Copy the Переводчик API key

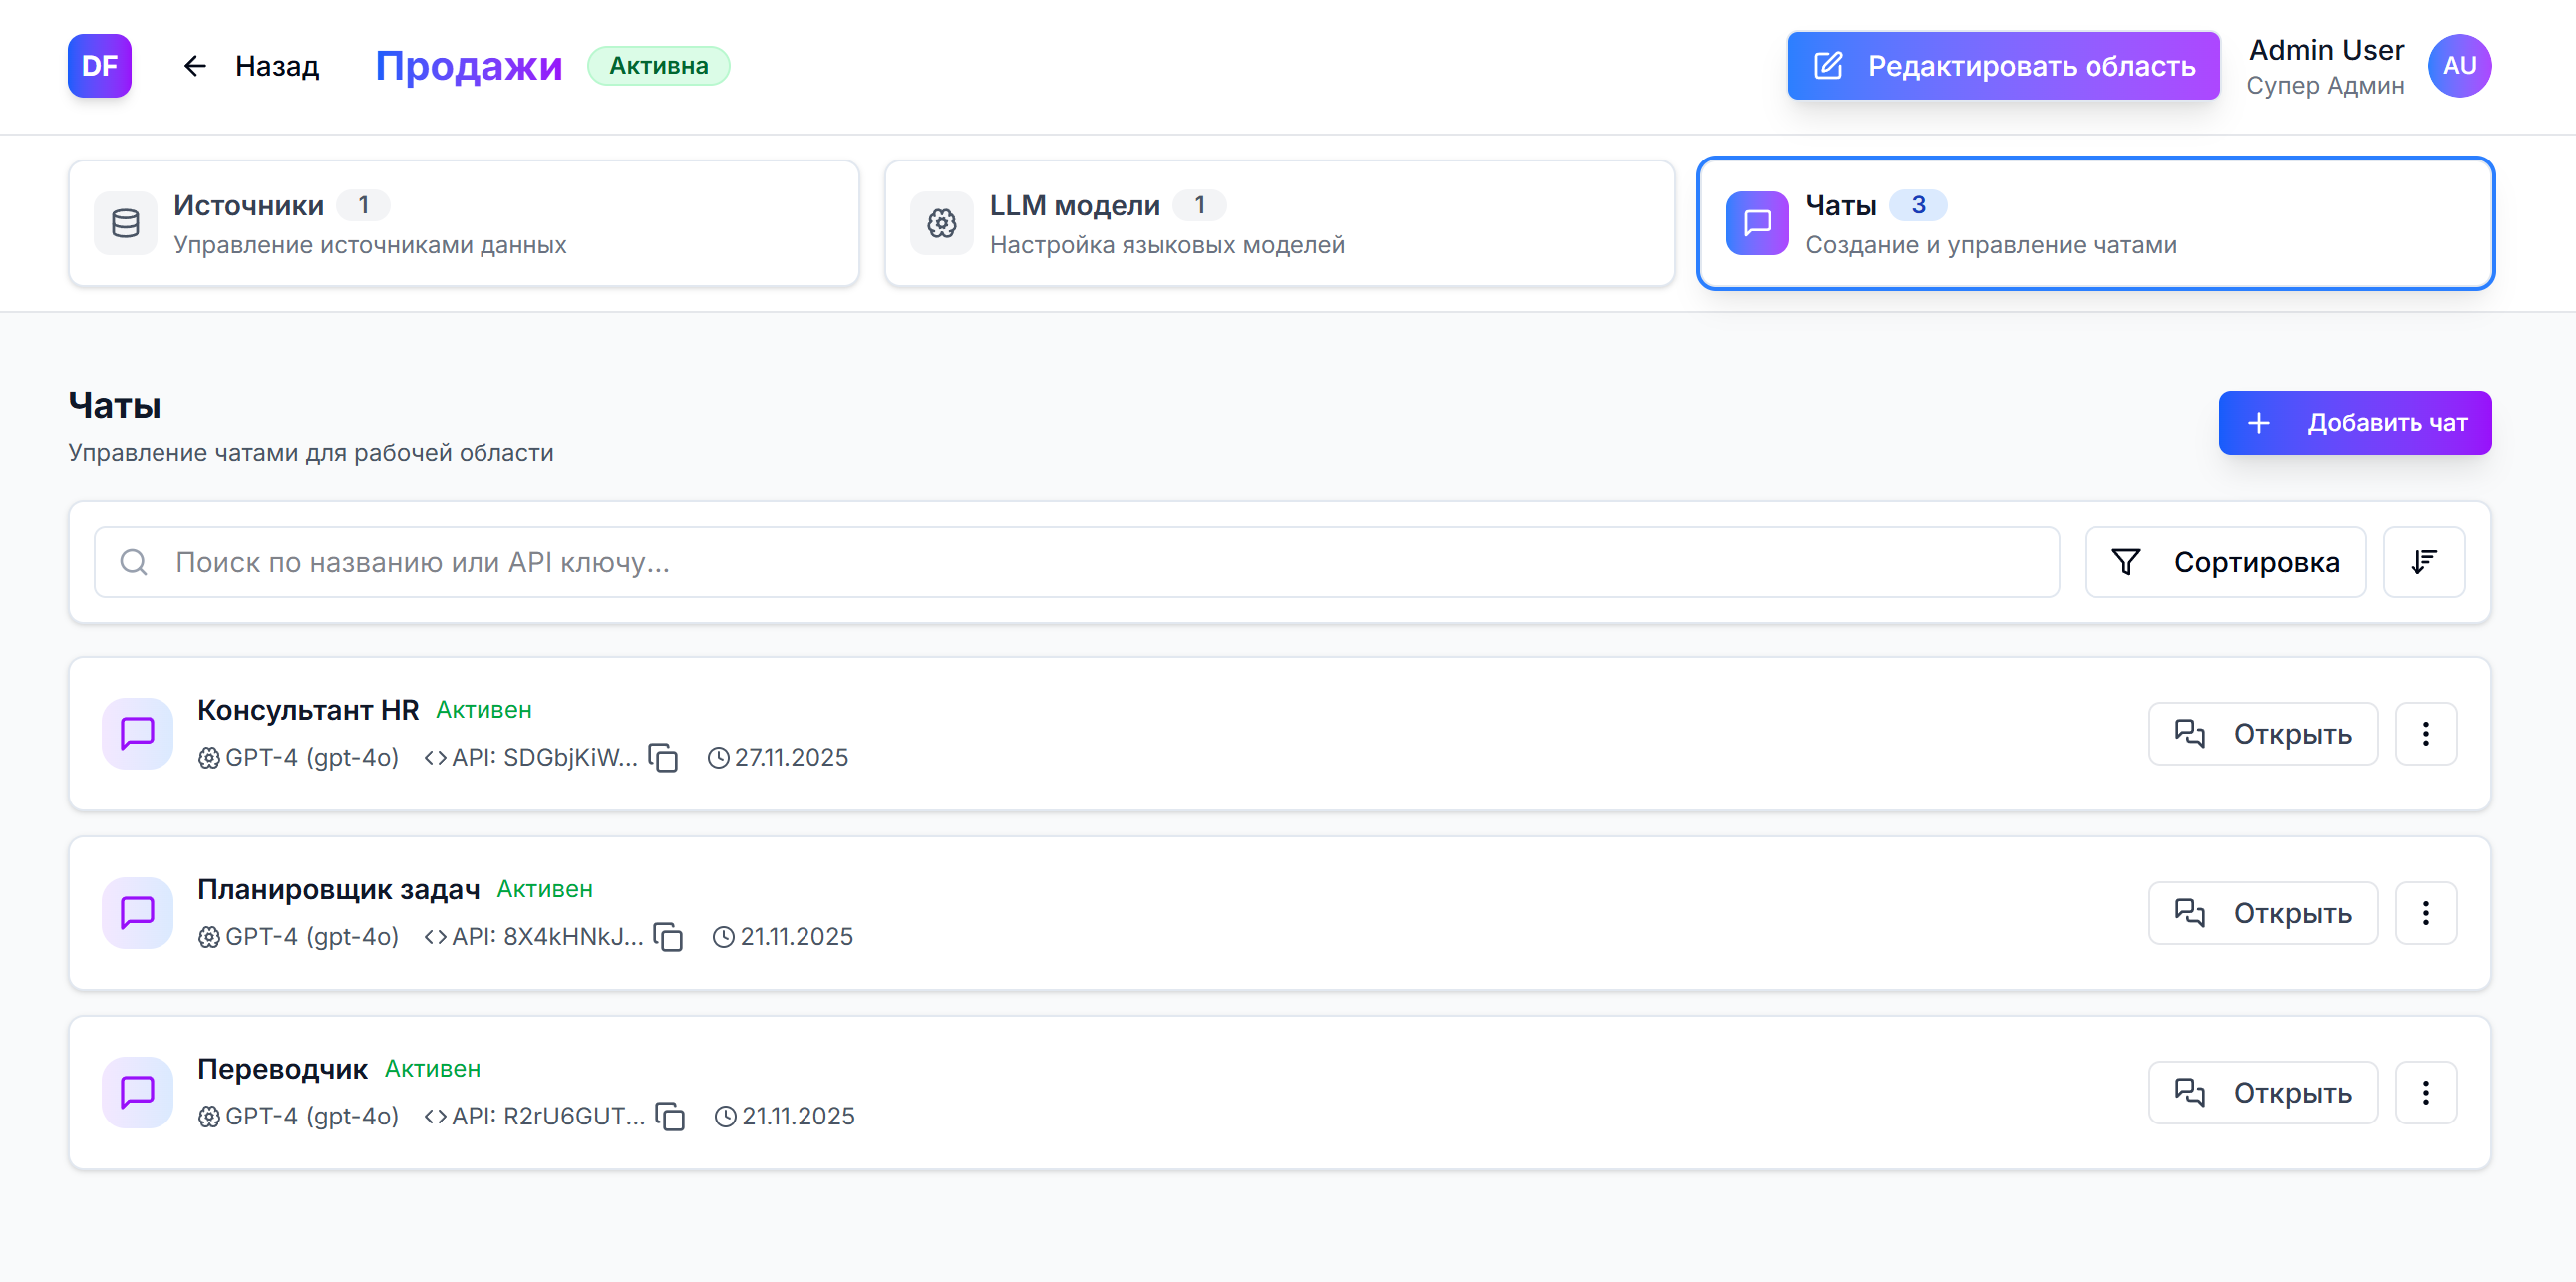670,1116
